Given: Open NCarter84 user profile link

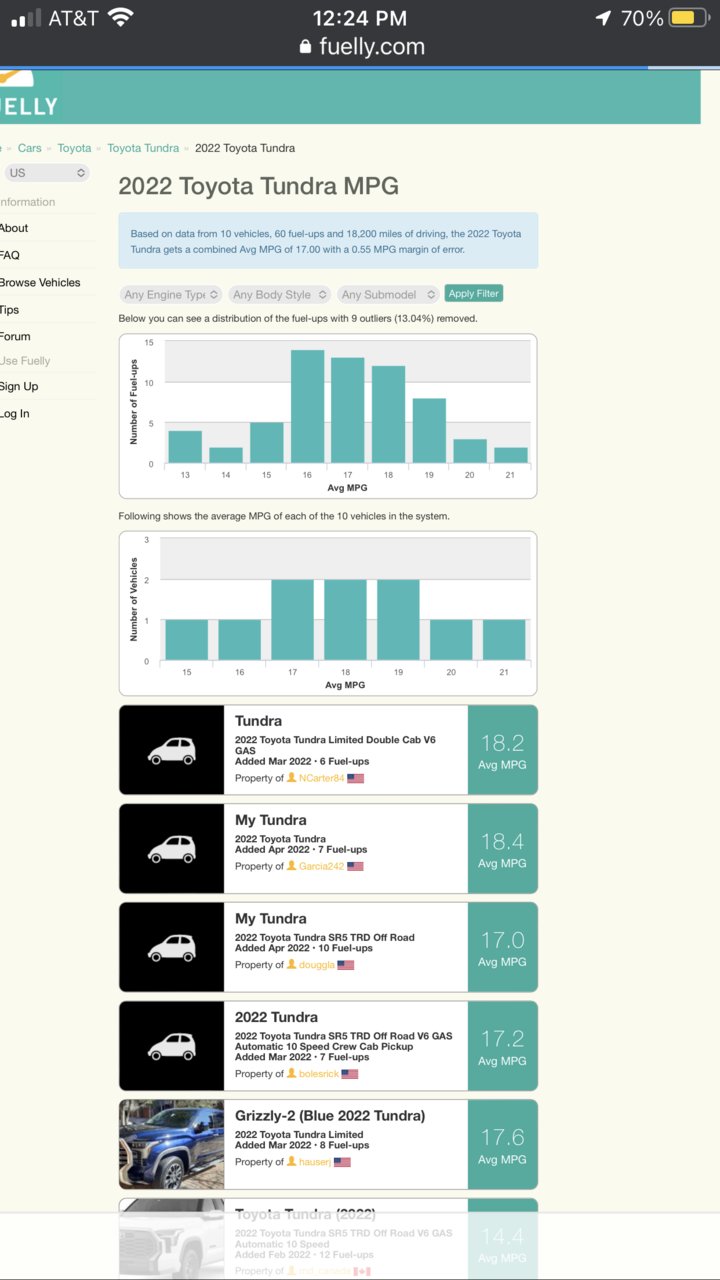Looking at the screenshot, I should coord(321,778).
